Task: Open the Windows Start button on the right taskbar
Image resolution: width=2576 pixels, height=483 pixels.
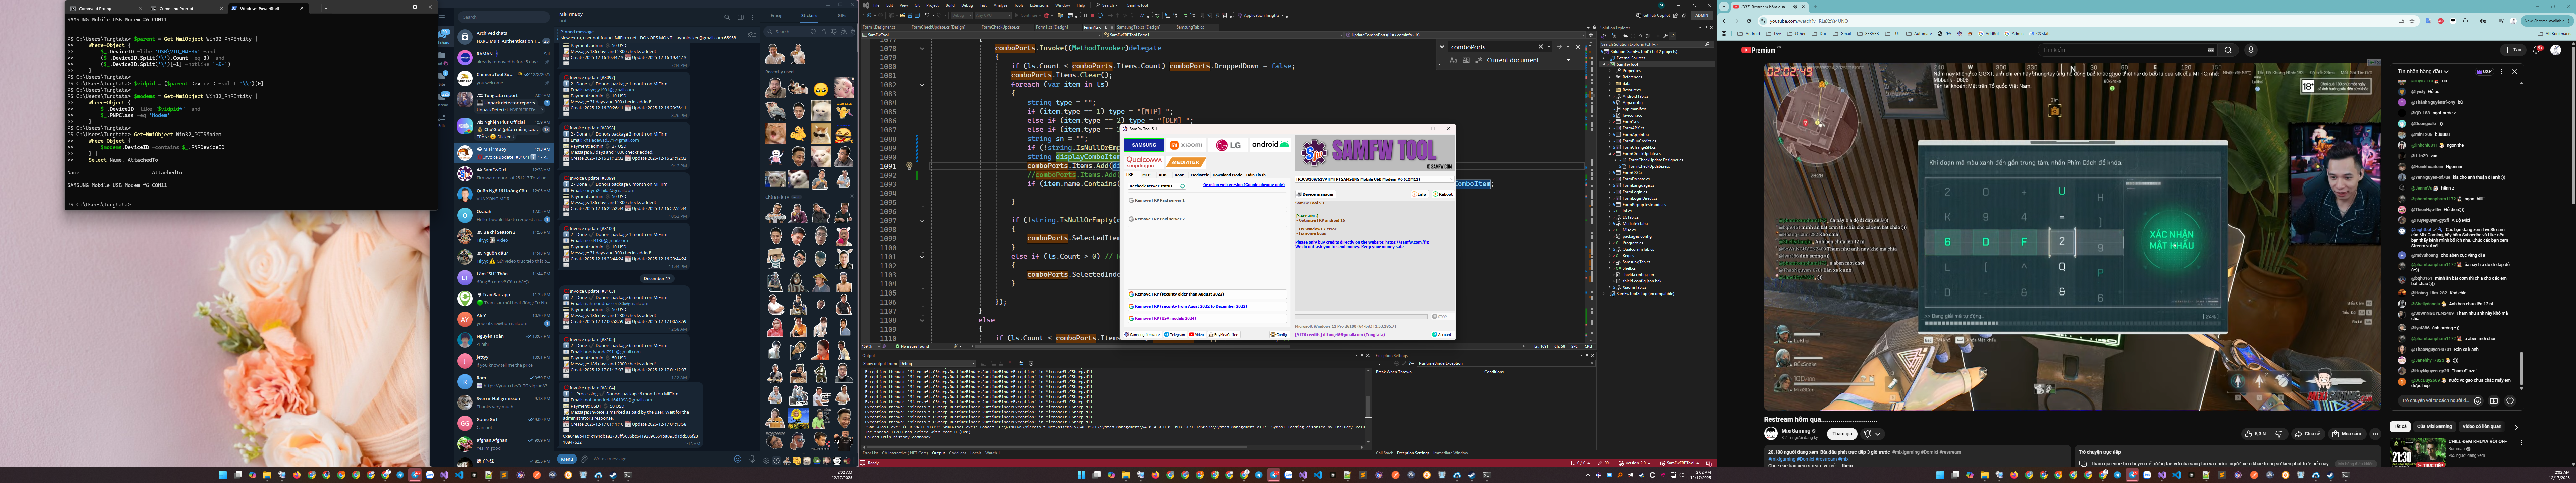Action: [x=1940, y=475]
